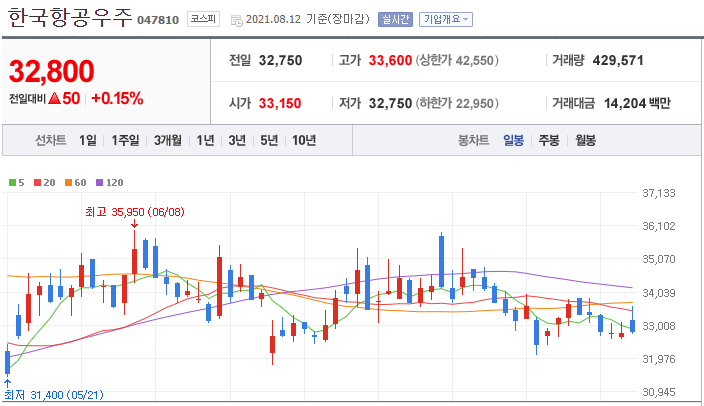Click the 코스피 market badge
The height and width of the screenshot is (406, 704).
point(203,19)
